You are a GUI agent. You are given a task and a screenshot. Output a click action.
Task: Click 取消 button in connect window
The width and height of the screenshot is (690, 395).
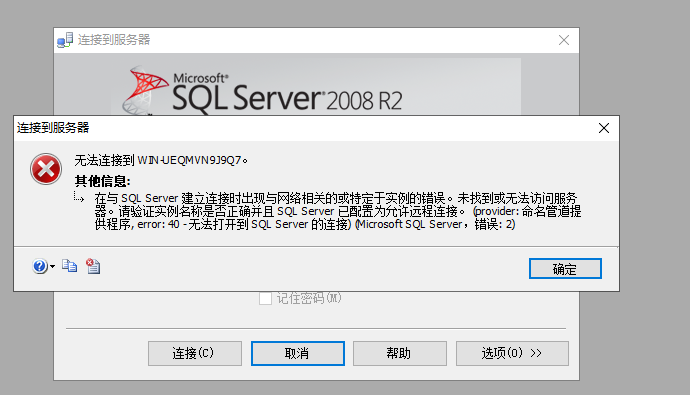click(x=297, y=353)
